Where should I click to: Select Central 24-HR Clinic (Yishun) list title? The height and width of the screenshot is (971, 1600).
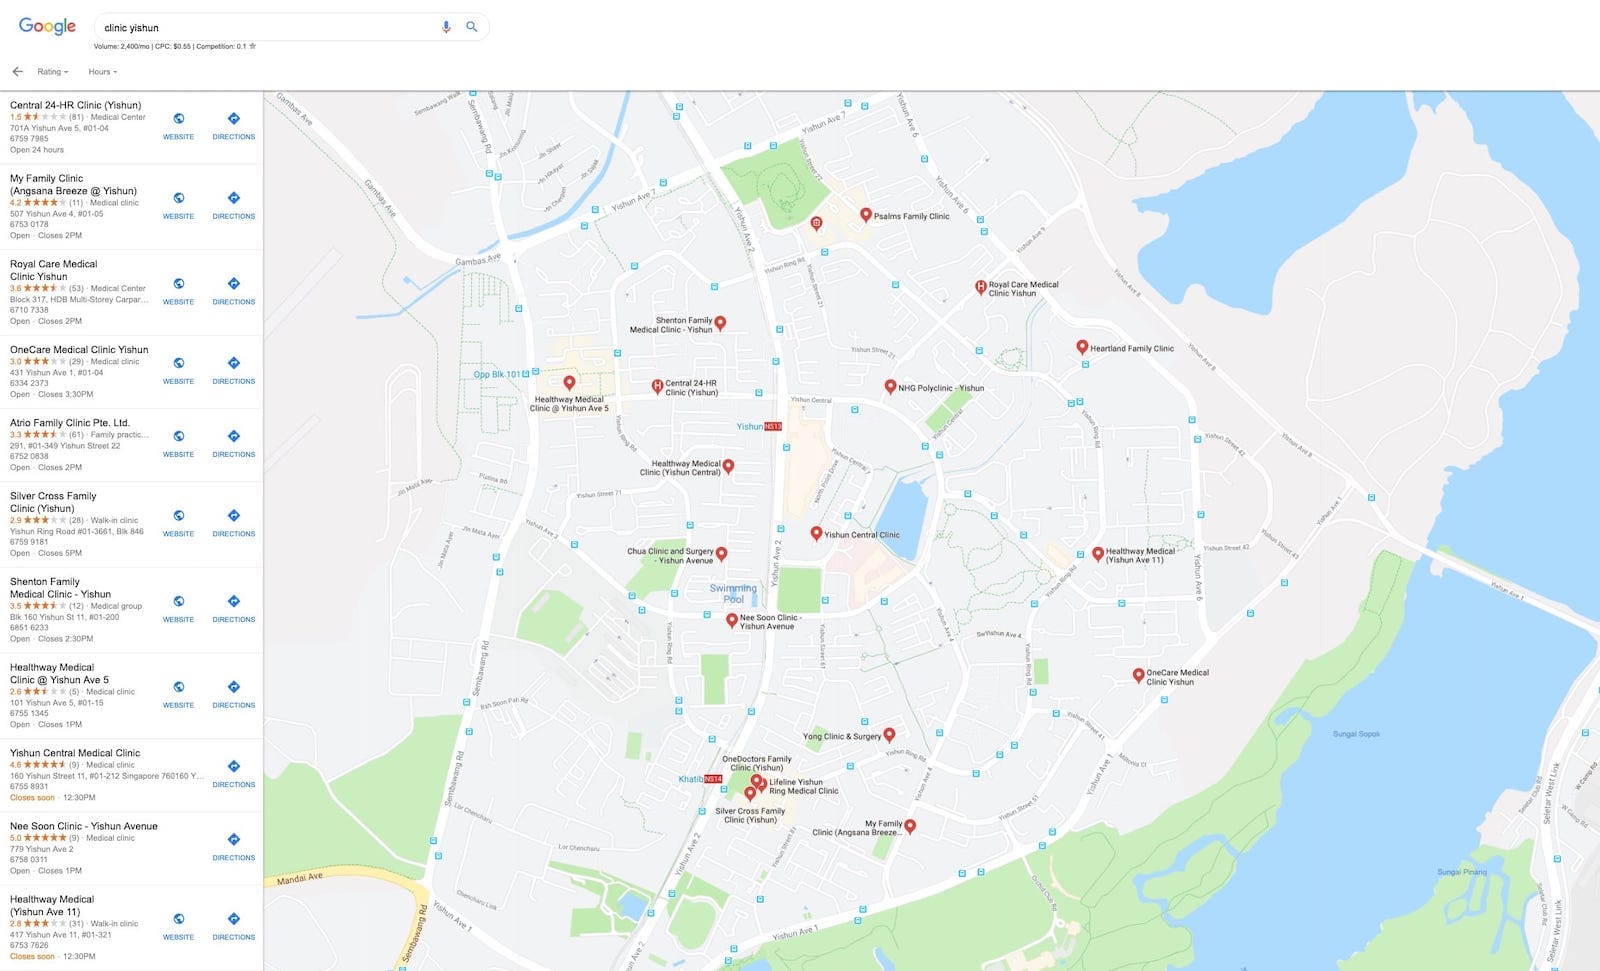click(76, 105)
